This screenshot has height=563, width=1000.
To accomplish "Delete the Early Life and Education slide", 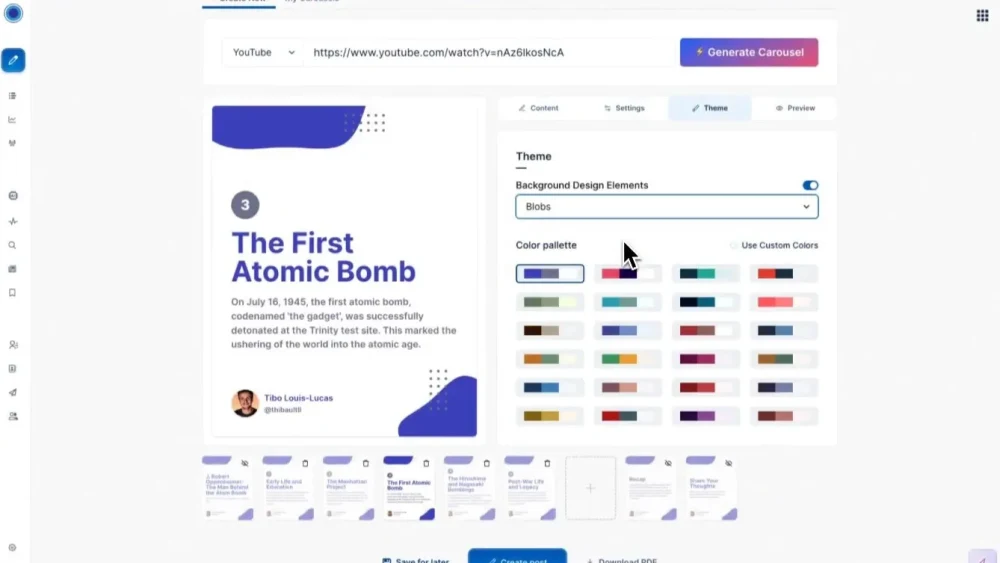I will (305, 464).
